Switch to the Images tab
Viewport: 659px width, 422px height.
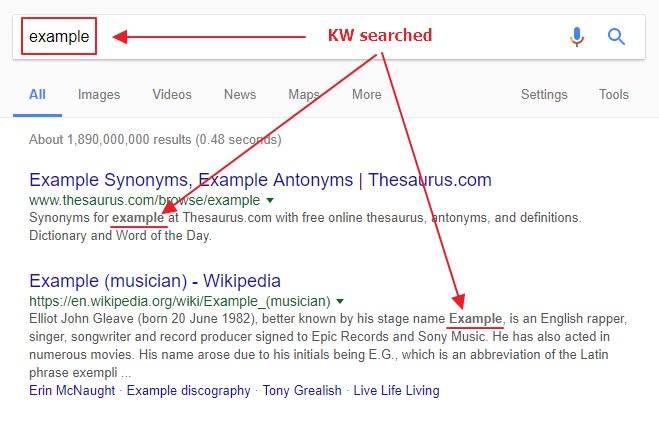point(99,95)
